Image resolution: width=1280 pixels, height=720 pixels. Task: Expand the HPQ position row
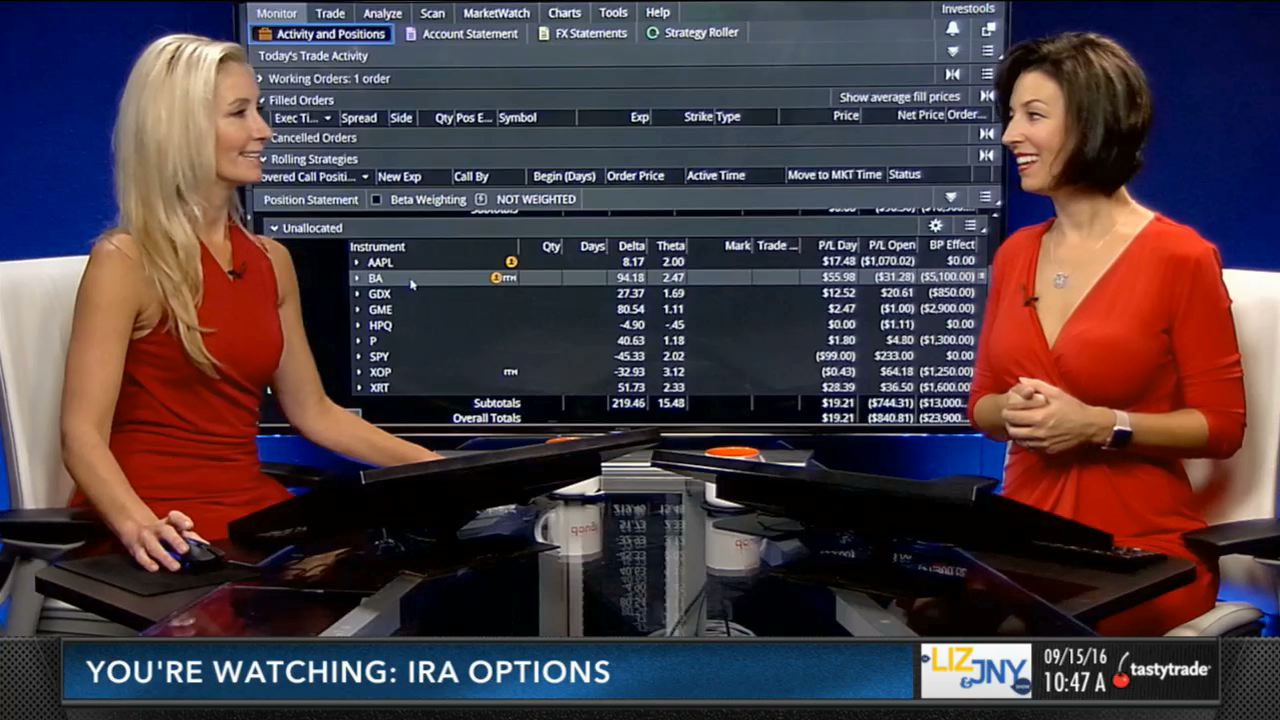[357, 325]
